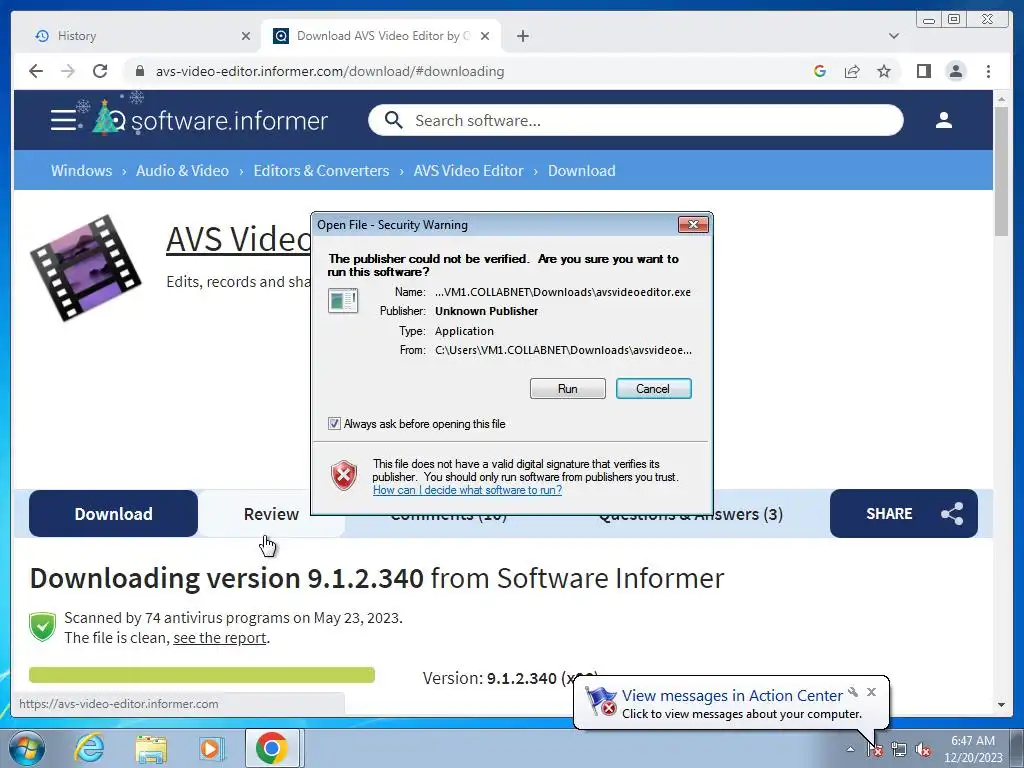Open the Software Informer hamburger menu
1024x768 pixels.
[x=63, y=120]
